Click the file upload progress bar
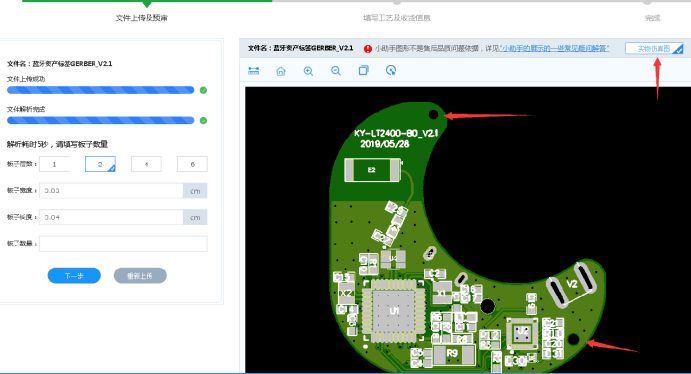This screenshot has height=374, width=691. pos(100,90)
